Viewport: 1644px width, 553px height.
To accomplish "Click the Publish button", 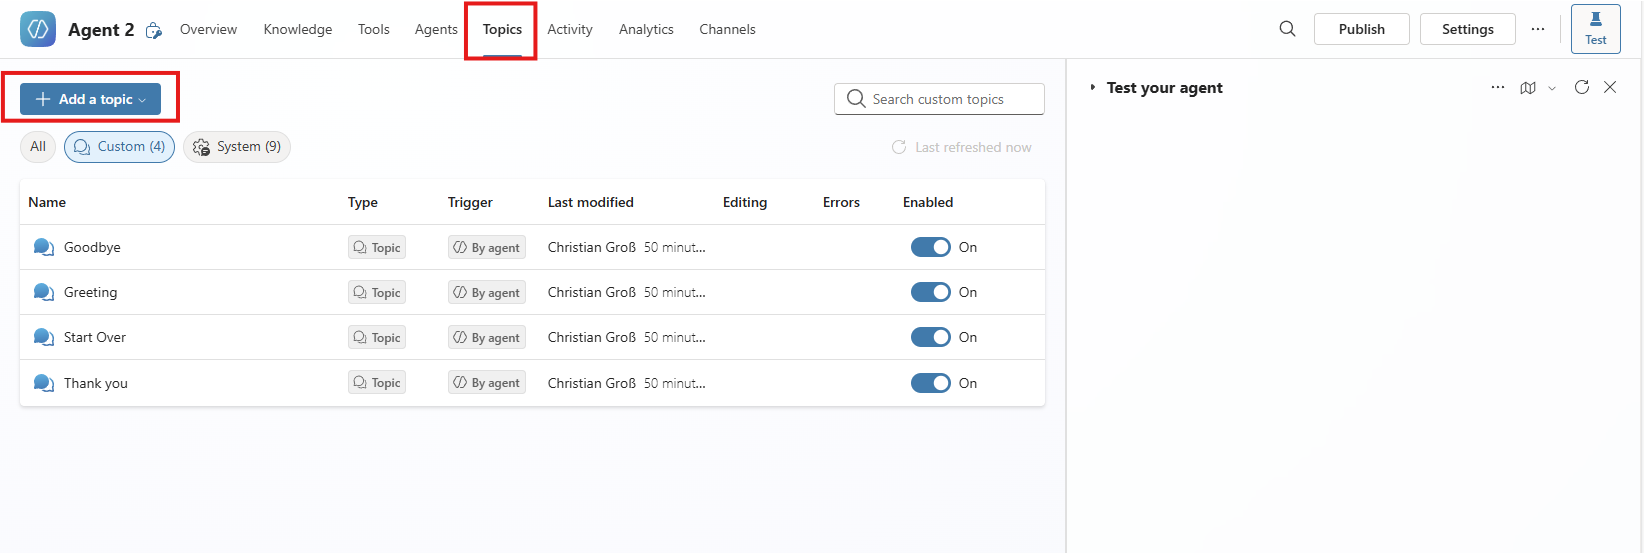I will point(1362,29).
